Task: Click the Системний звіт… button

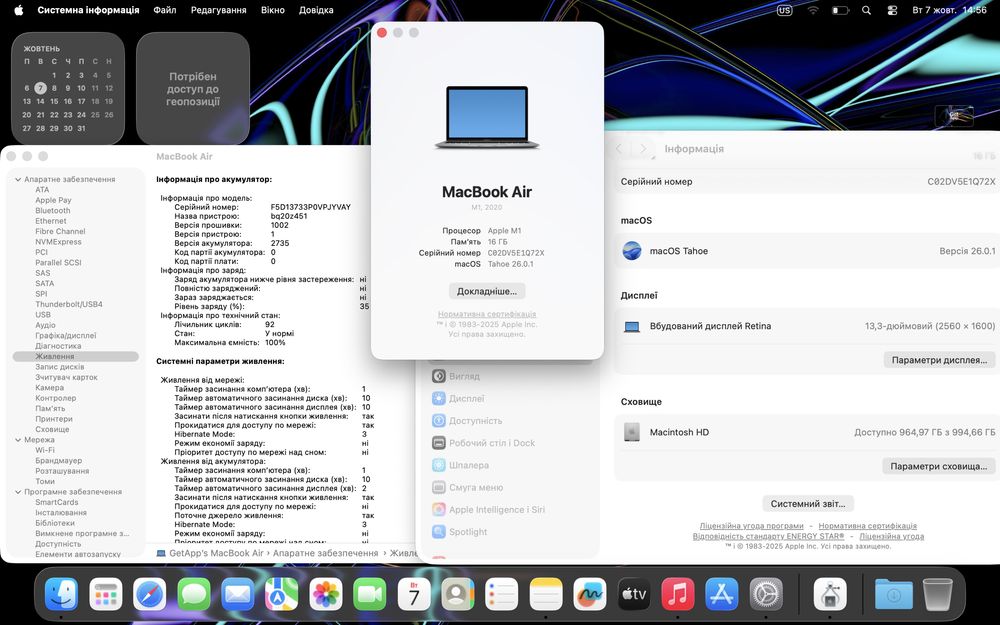Action: (x=807, y=504)
